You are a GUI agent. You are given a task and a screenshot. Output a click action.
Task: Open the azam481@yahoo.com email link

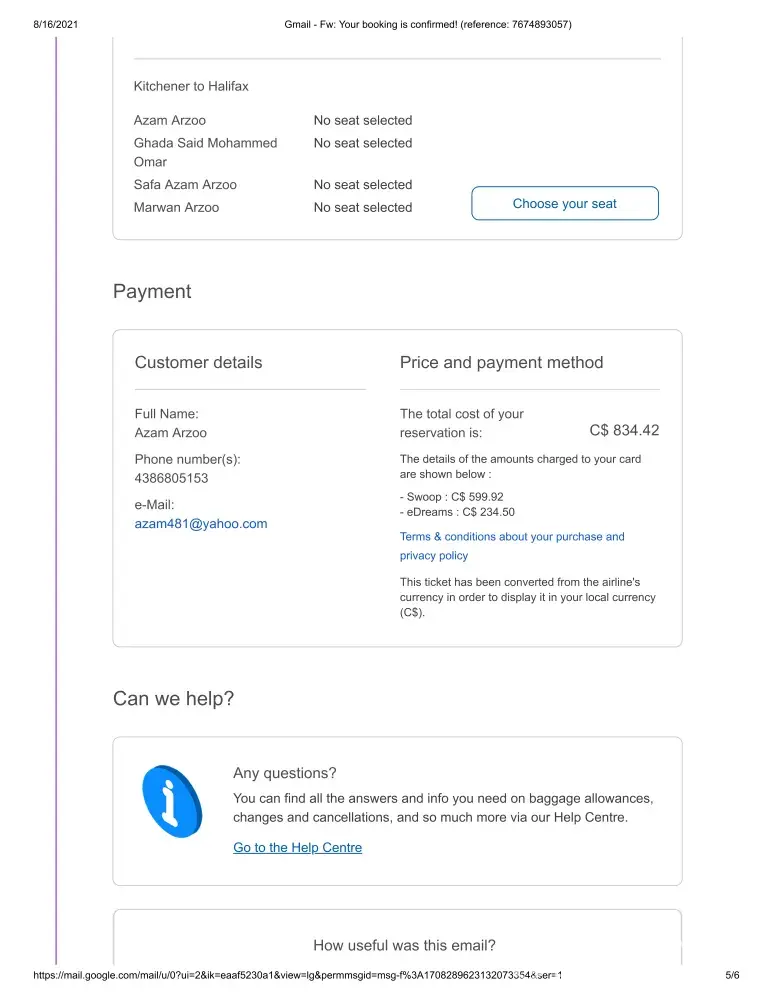click(x=201, y=524)
